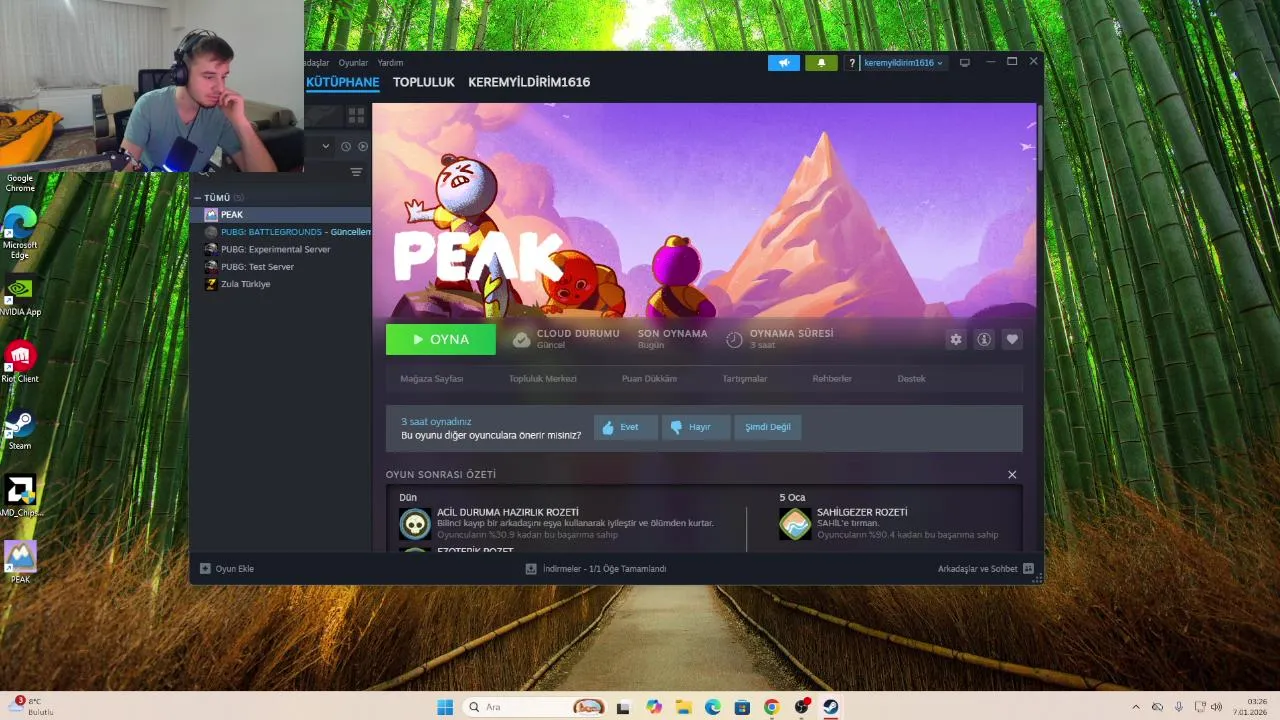Viewport: 1280px width, 720px height.
Task: Open Microsoft Store from the taskbar
Action: tap(742, 707)
